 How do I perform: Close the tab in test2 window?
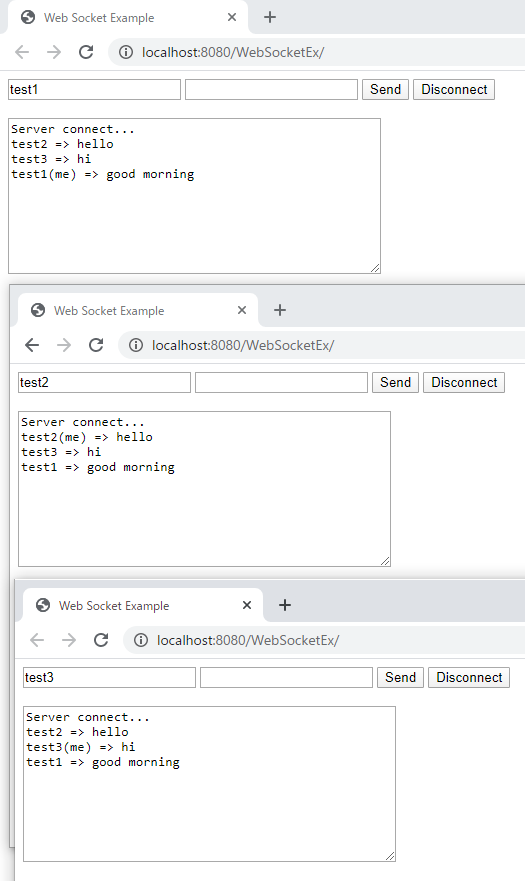click(242, 310)
